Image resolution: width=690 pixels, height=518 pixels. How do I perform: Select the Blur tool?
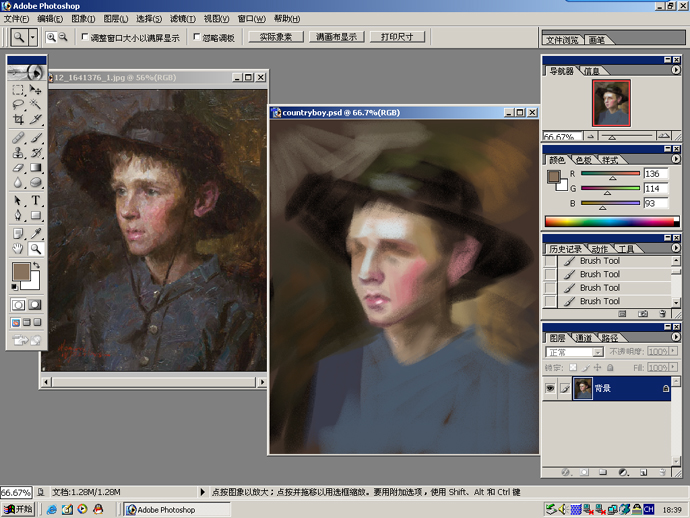(x=18, y=182)
